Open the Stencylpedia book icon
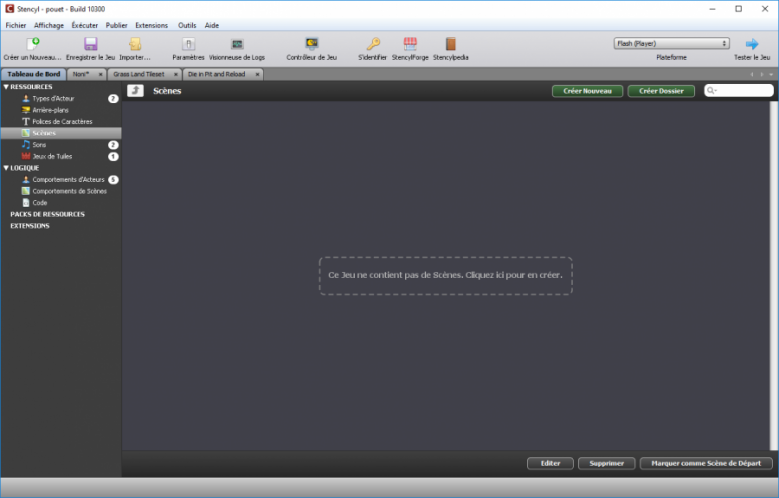The height and width of the screenshot is (498, 779). (451, 44)
